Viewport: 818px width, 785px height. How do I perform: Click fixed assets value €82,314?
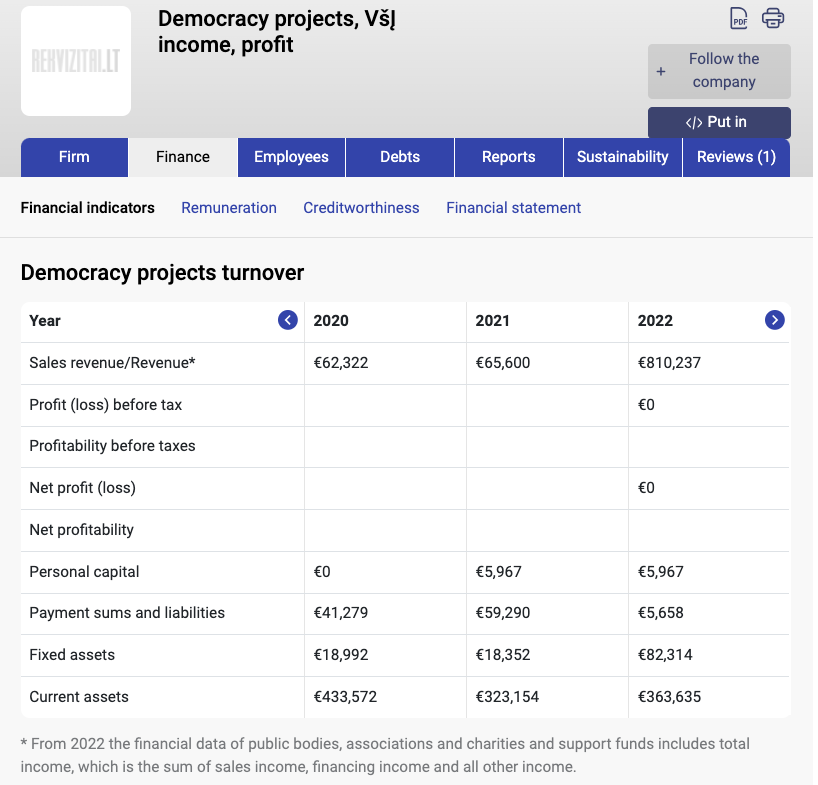coord(665,655)
